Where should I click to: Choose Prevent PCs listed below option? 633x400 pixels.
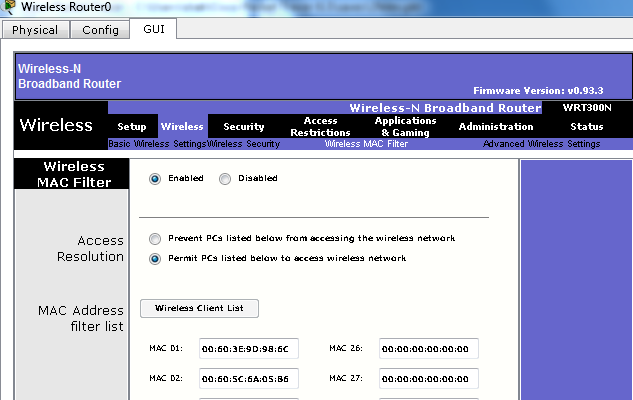(x=155, y=239)
